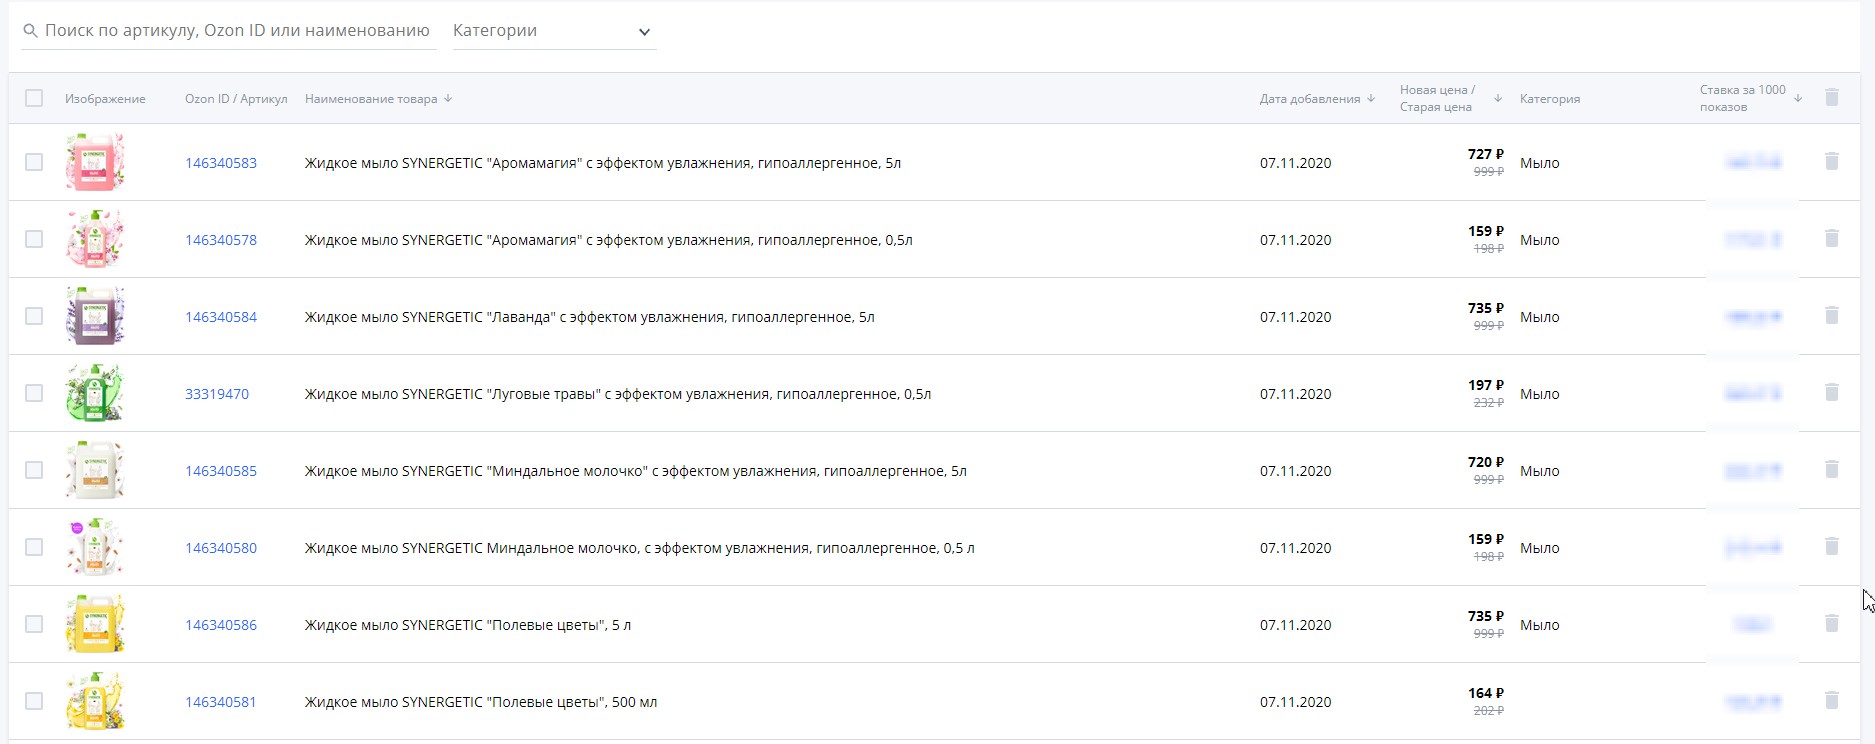Open Ozon ID 146340578 link

221,240
